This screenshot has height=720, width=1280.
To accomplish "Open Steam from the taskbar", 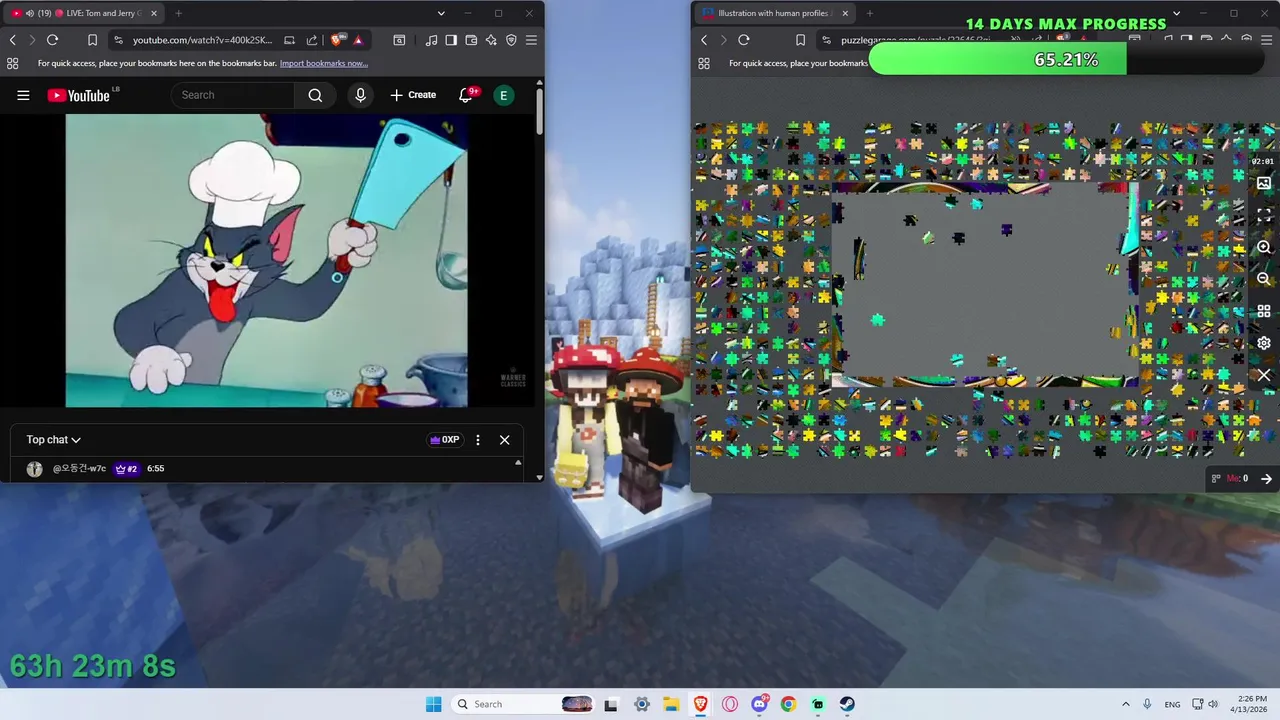I will pyautogui.click(x=847, y=704).
